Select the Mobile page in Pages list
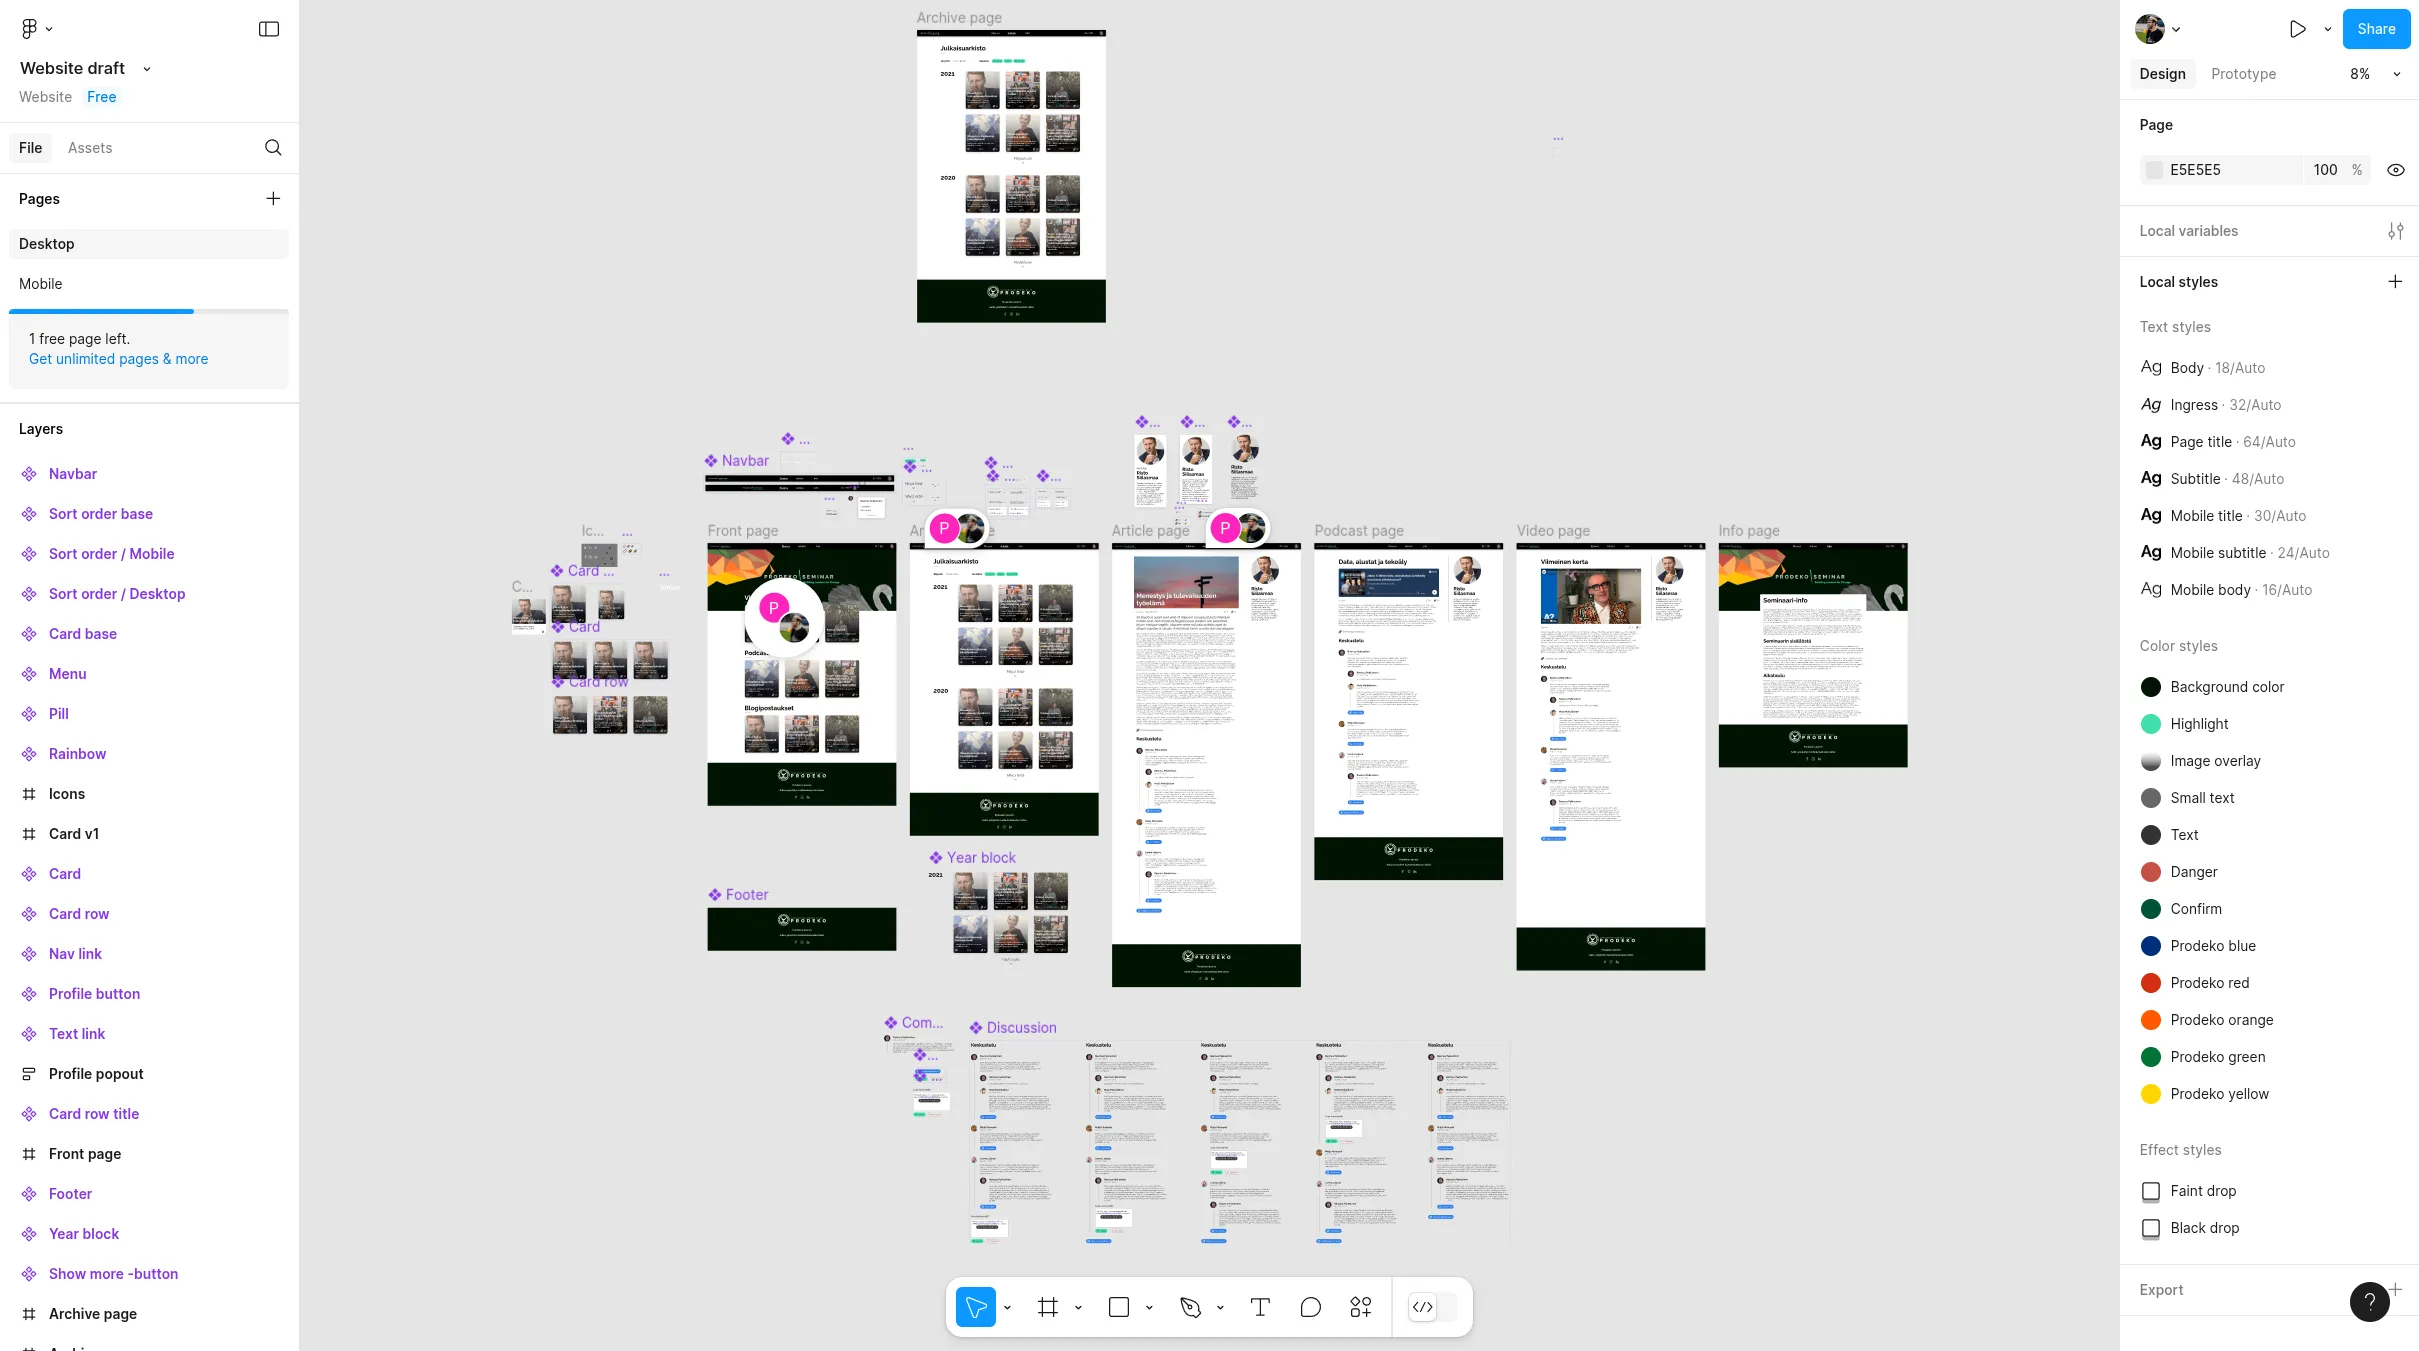2419x1351 pixels. pos(41,284)
